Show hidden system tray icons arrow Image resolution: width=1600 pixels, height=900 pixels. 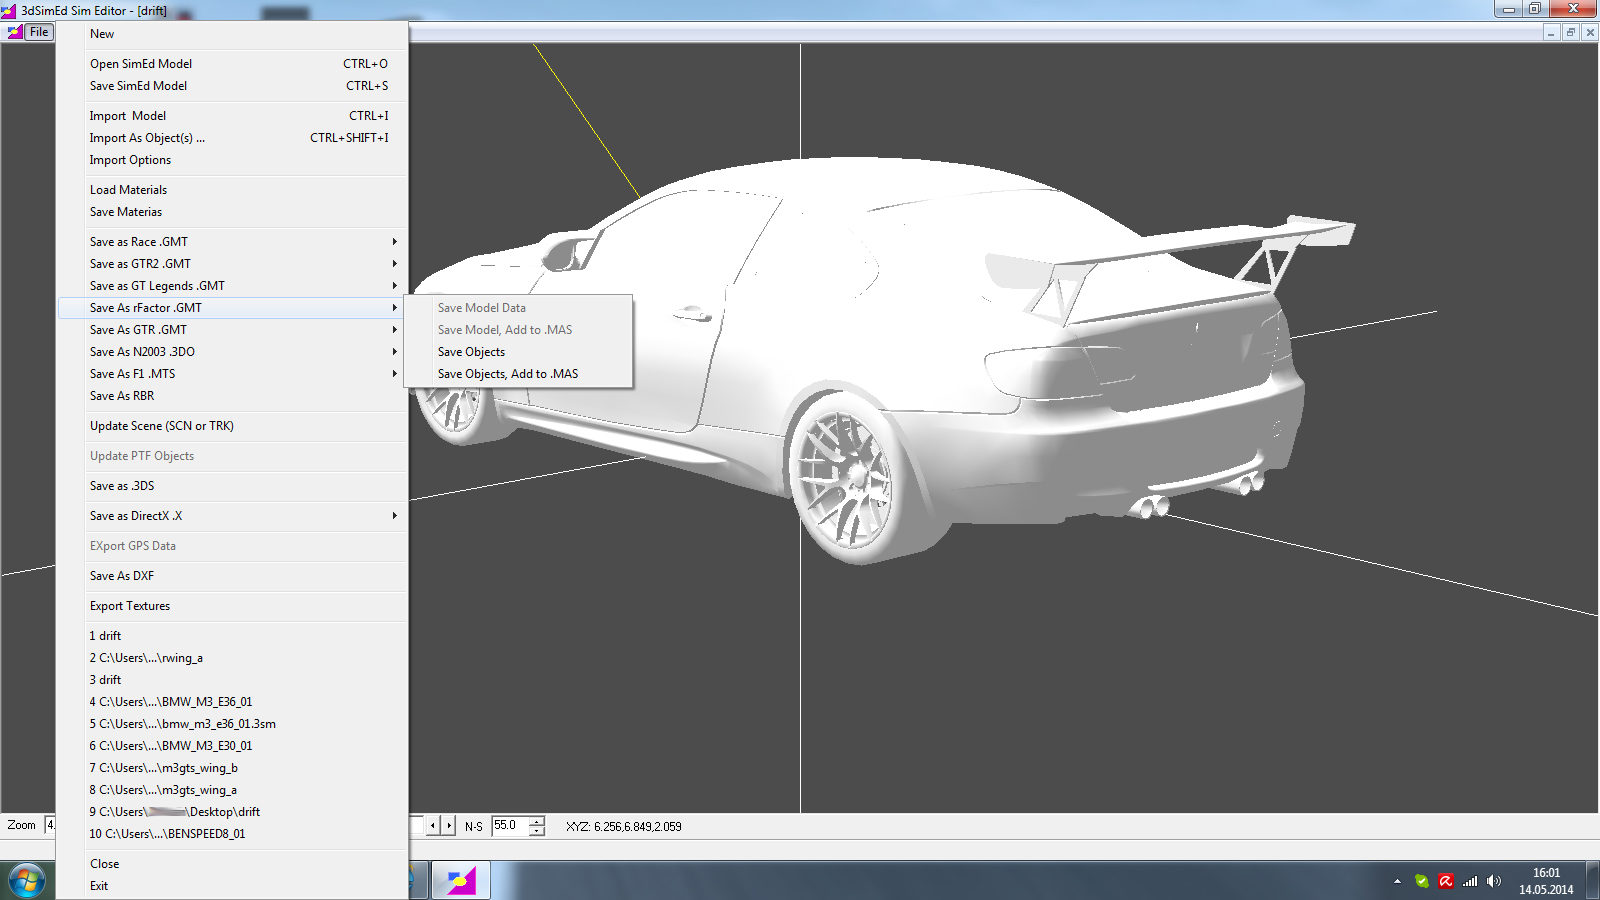point(1397,881)
